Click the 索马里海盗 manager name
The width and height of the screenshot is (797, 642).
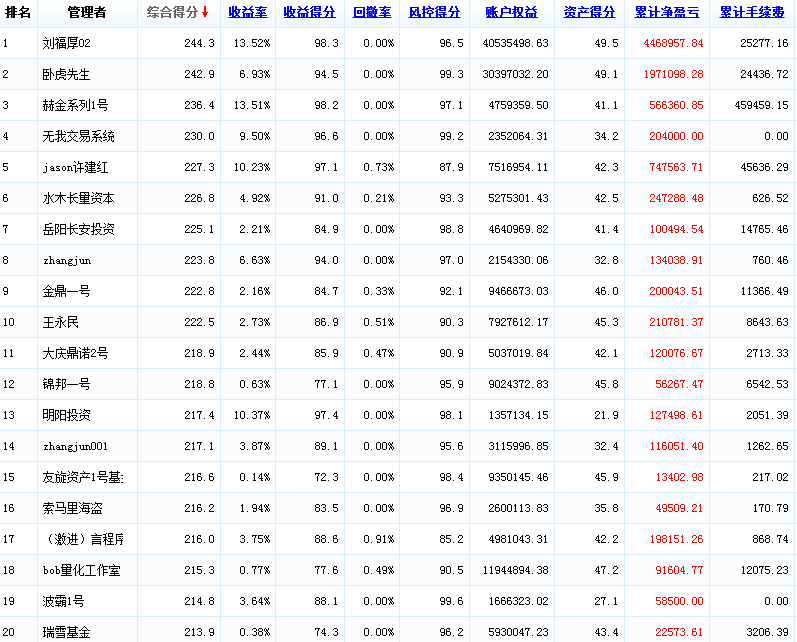(72, 509)
